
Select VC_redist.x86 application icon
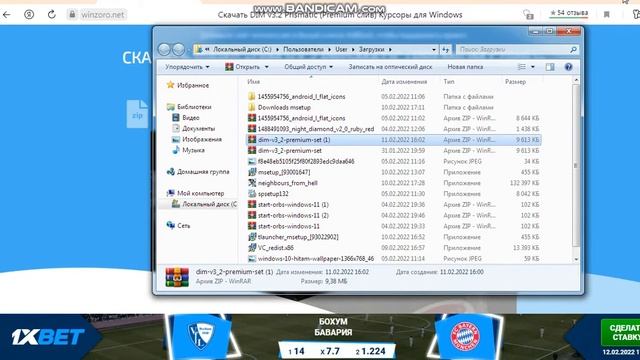click(x=252, y=248)
